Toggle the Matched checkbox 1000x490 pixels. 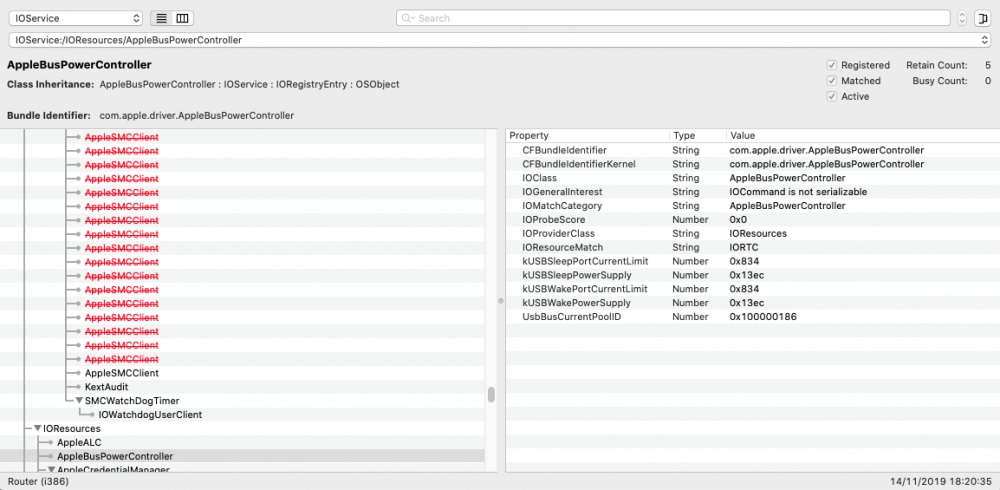pos(832,81)
